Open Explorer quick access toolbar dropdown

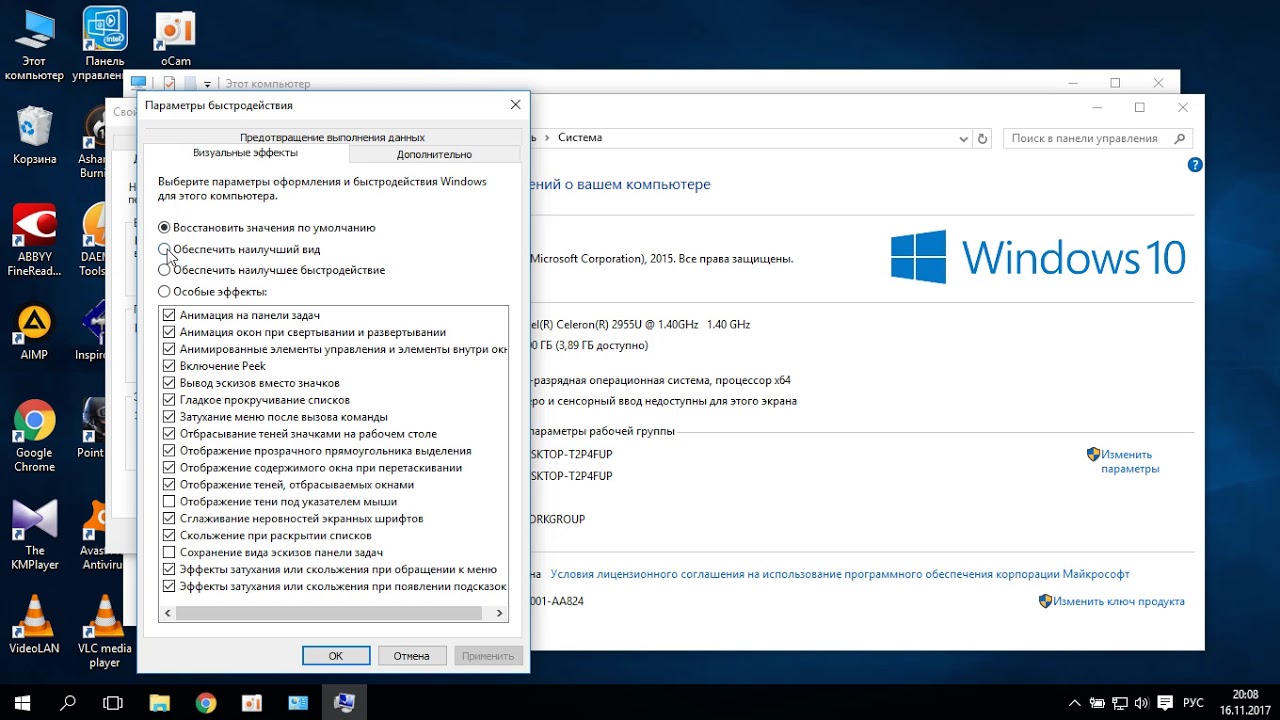click(x=207, y=84)
